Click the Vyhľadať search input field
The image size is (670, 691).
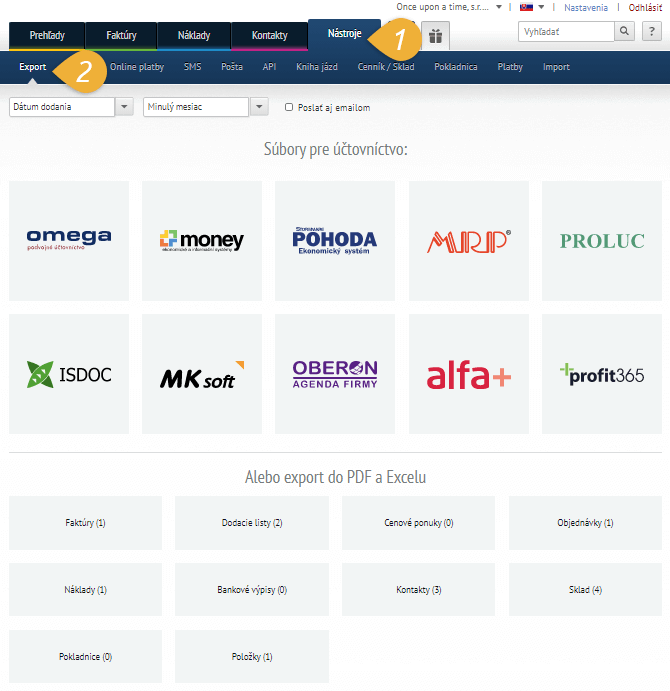[566, 32]
